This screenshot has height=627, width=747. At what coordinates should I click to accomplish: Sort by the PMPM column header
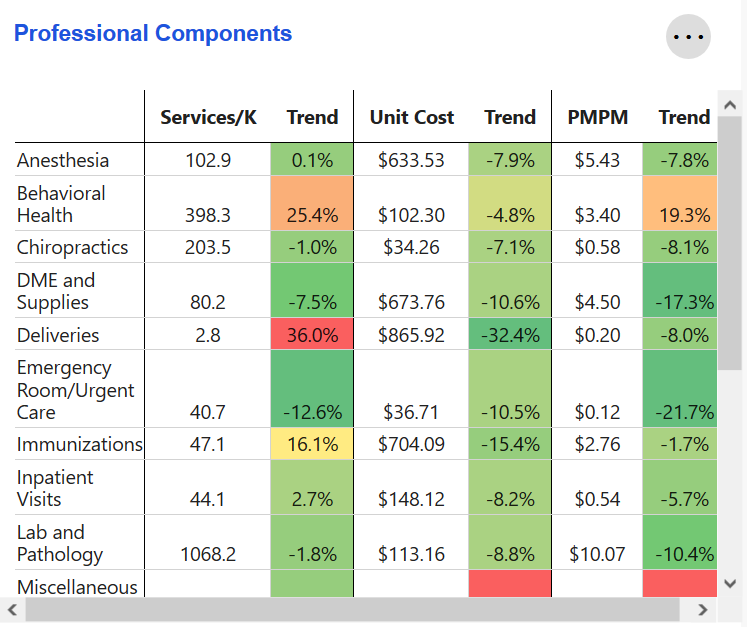pos(597,117)
